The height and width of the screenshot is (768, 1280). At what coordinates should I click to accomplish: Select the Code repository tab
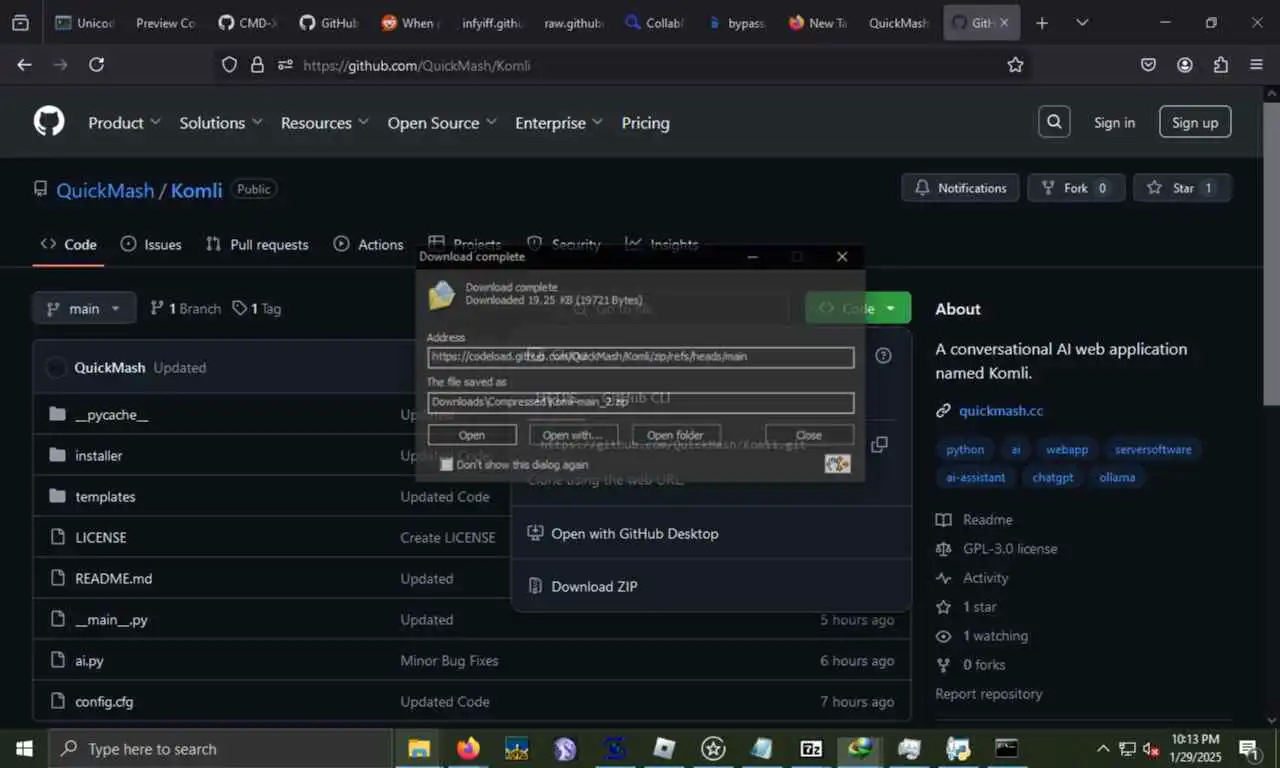click(68, 244)
